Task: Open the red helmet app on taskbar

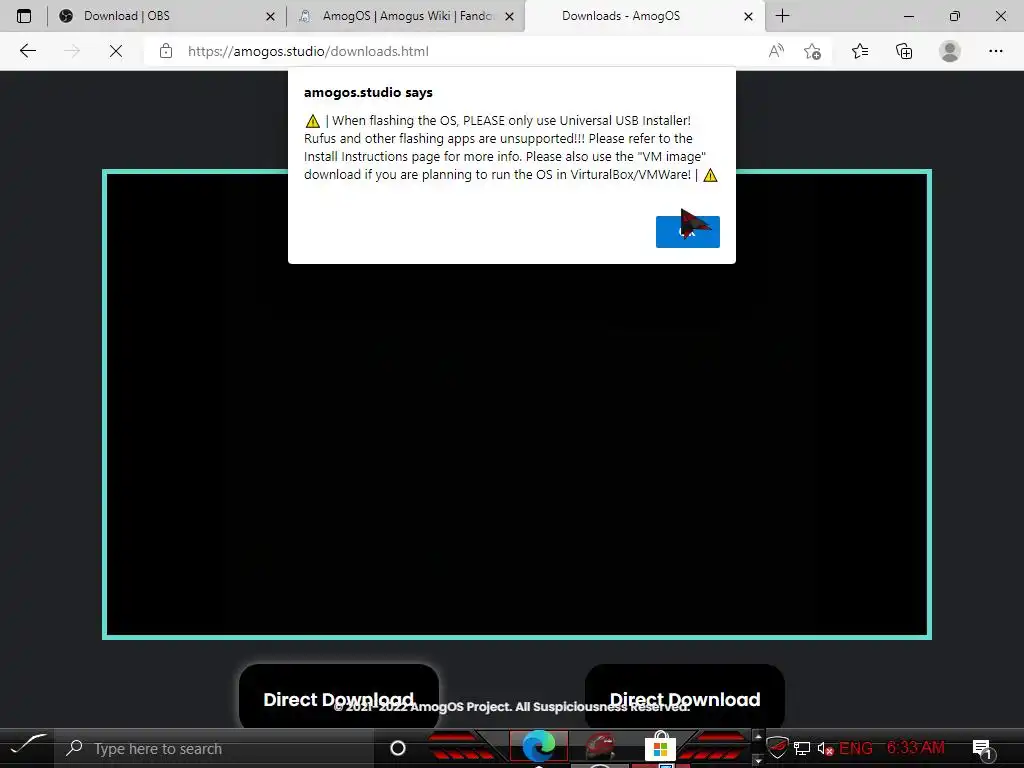Action: click(x=600, y=746)
